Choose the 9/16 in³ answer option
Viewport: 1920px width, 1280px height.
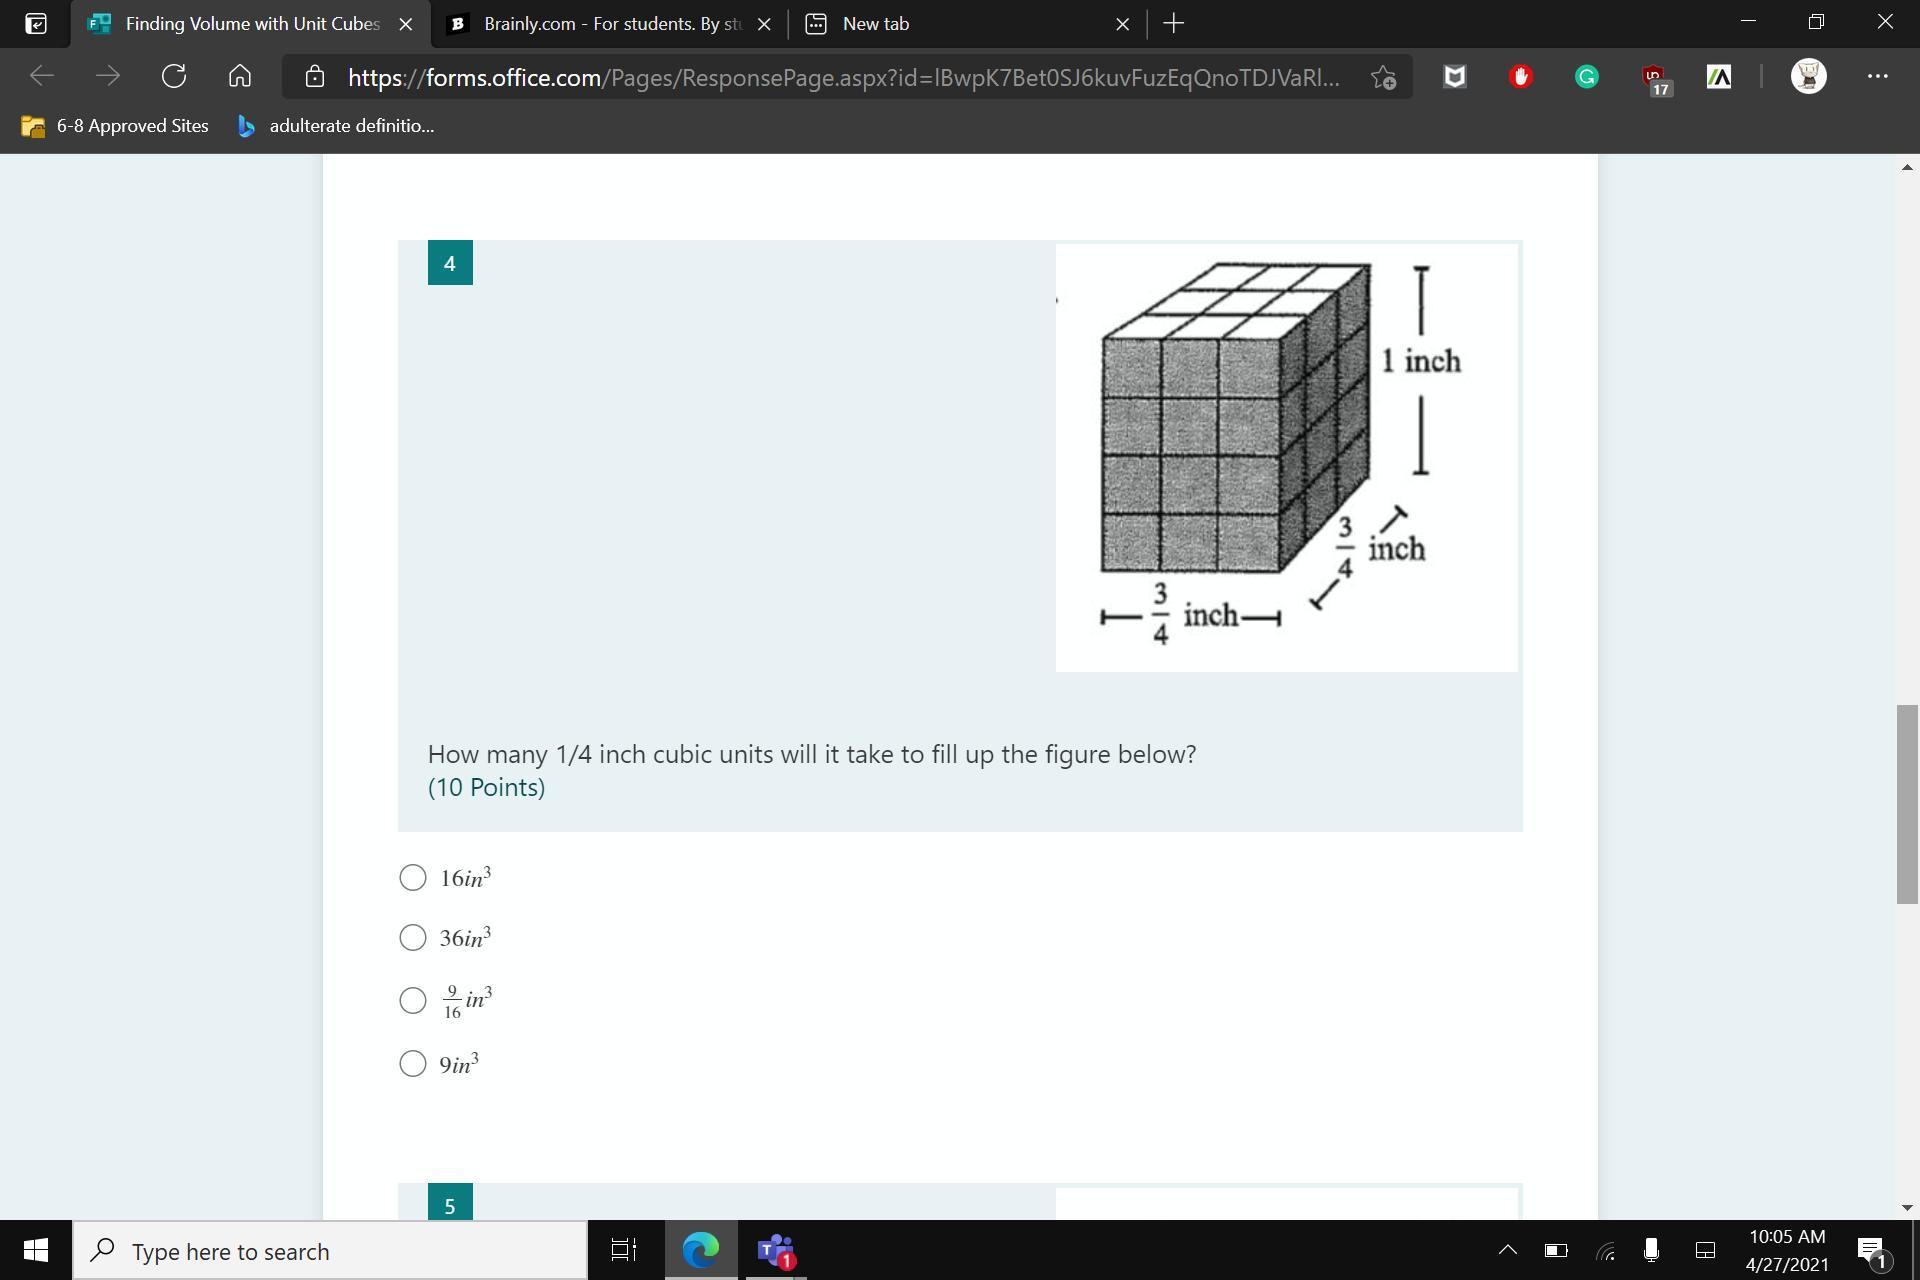point(413,1000)
